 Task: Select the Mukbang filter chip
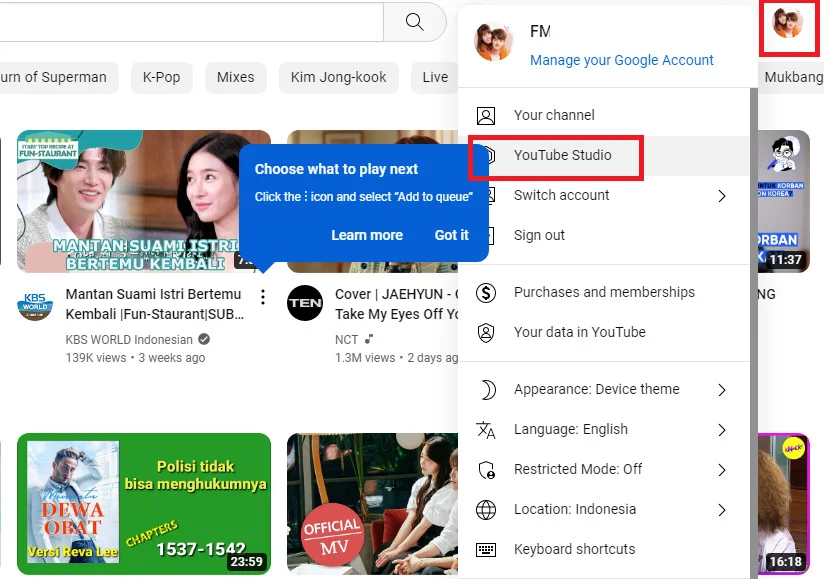tap(792, 77)
